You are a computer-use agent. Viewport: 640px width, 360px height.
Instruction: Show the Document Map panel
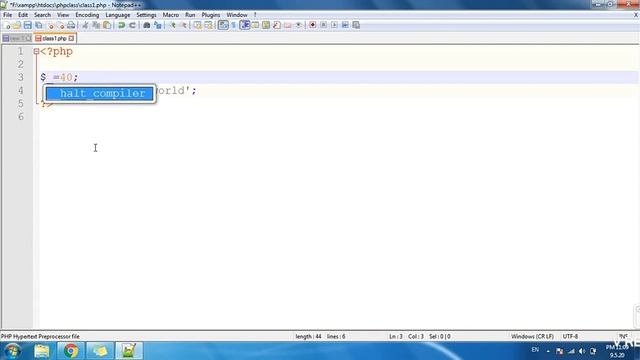tap(266, 25)
